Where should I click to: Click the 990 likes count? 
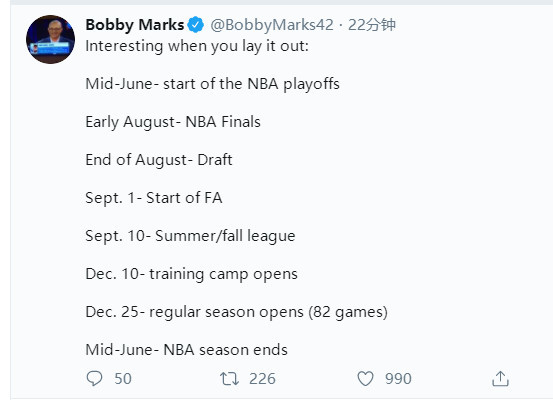click(398, 379)
